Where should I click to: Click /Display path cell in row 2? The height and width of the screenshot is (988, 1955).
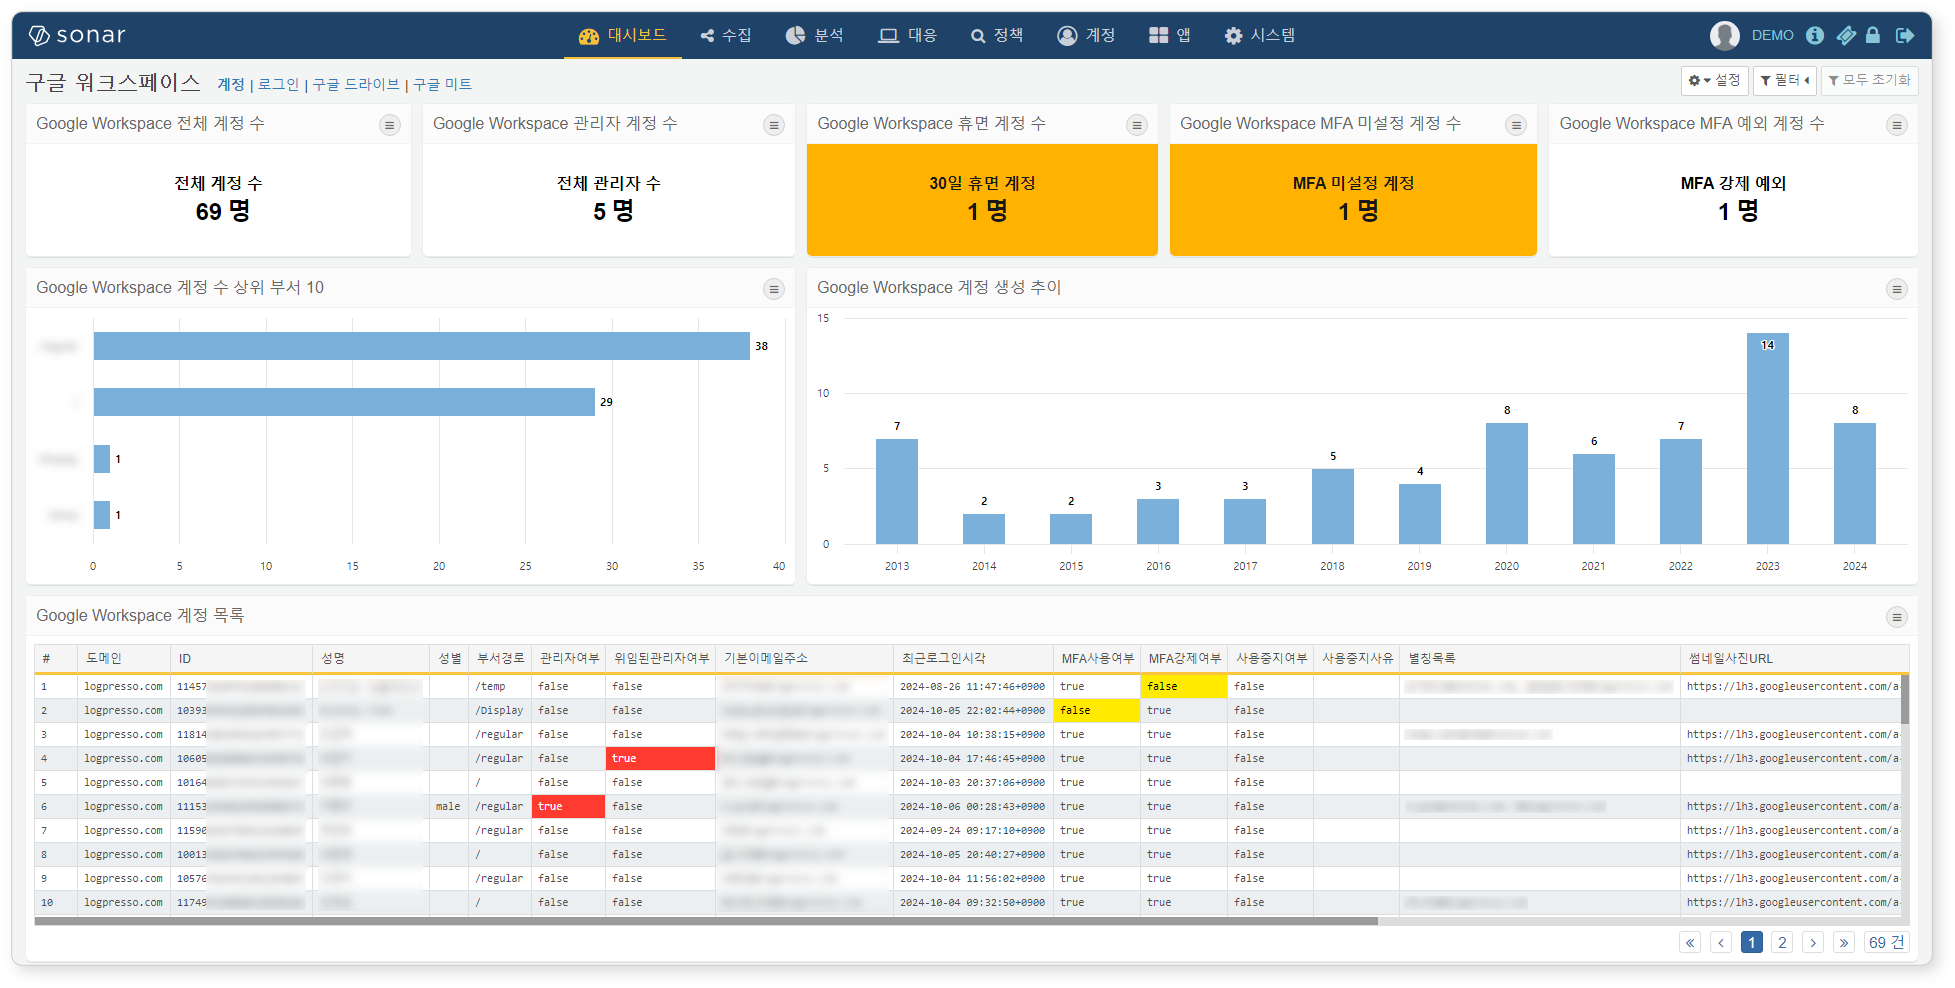click(x=499, y=710)
